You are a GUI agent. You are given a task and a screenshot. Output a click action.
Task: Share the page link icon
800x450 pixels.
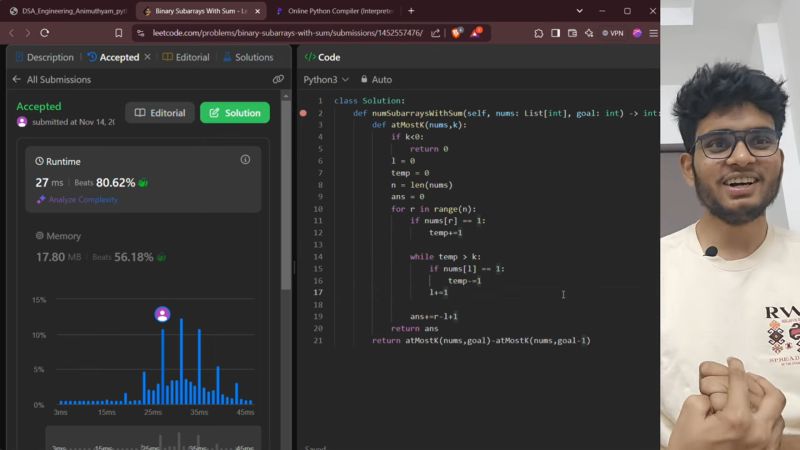[x=435, y=33]
